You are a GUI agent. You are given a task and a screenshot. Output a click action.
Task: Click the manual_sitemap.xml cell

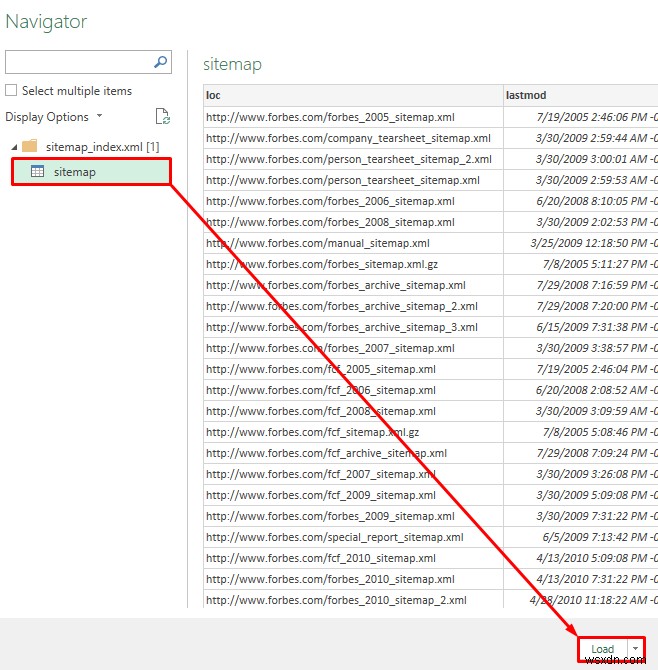coord(353,243)
